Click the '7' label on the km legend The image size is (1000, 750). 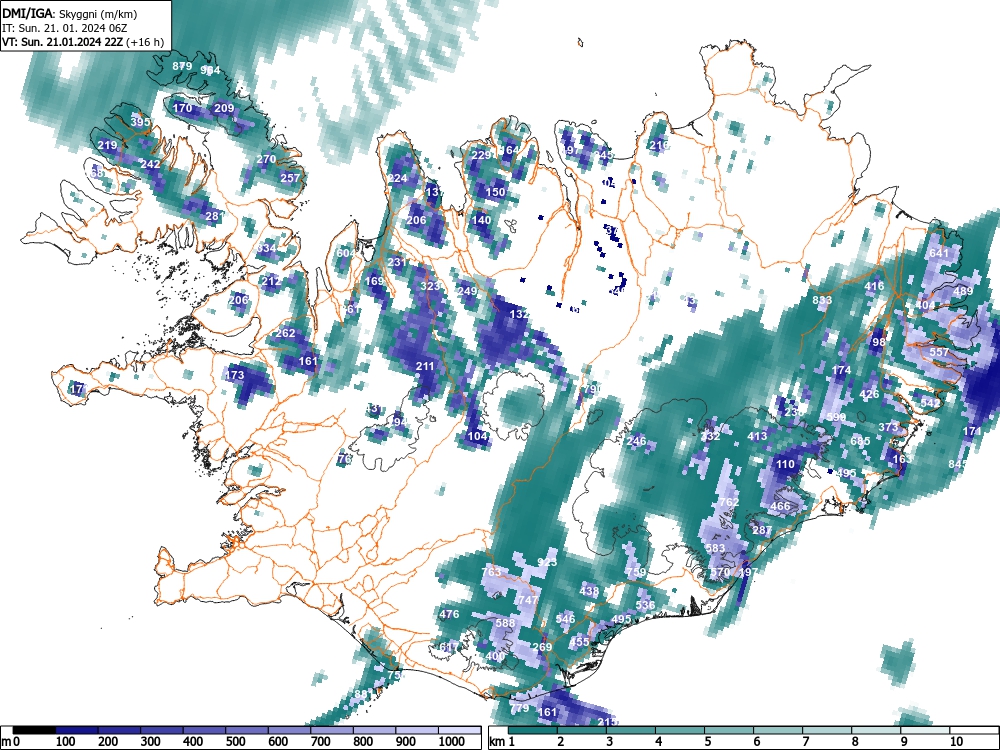click(x=805, y=742)
